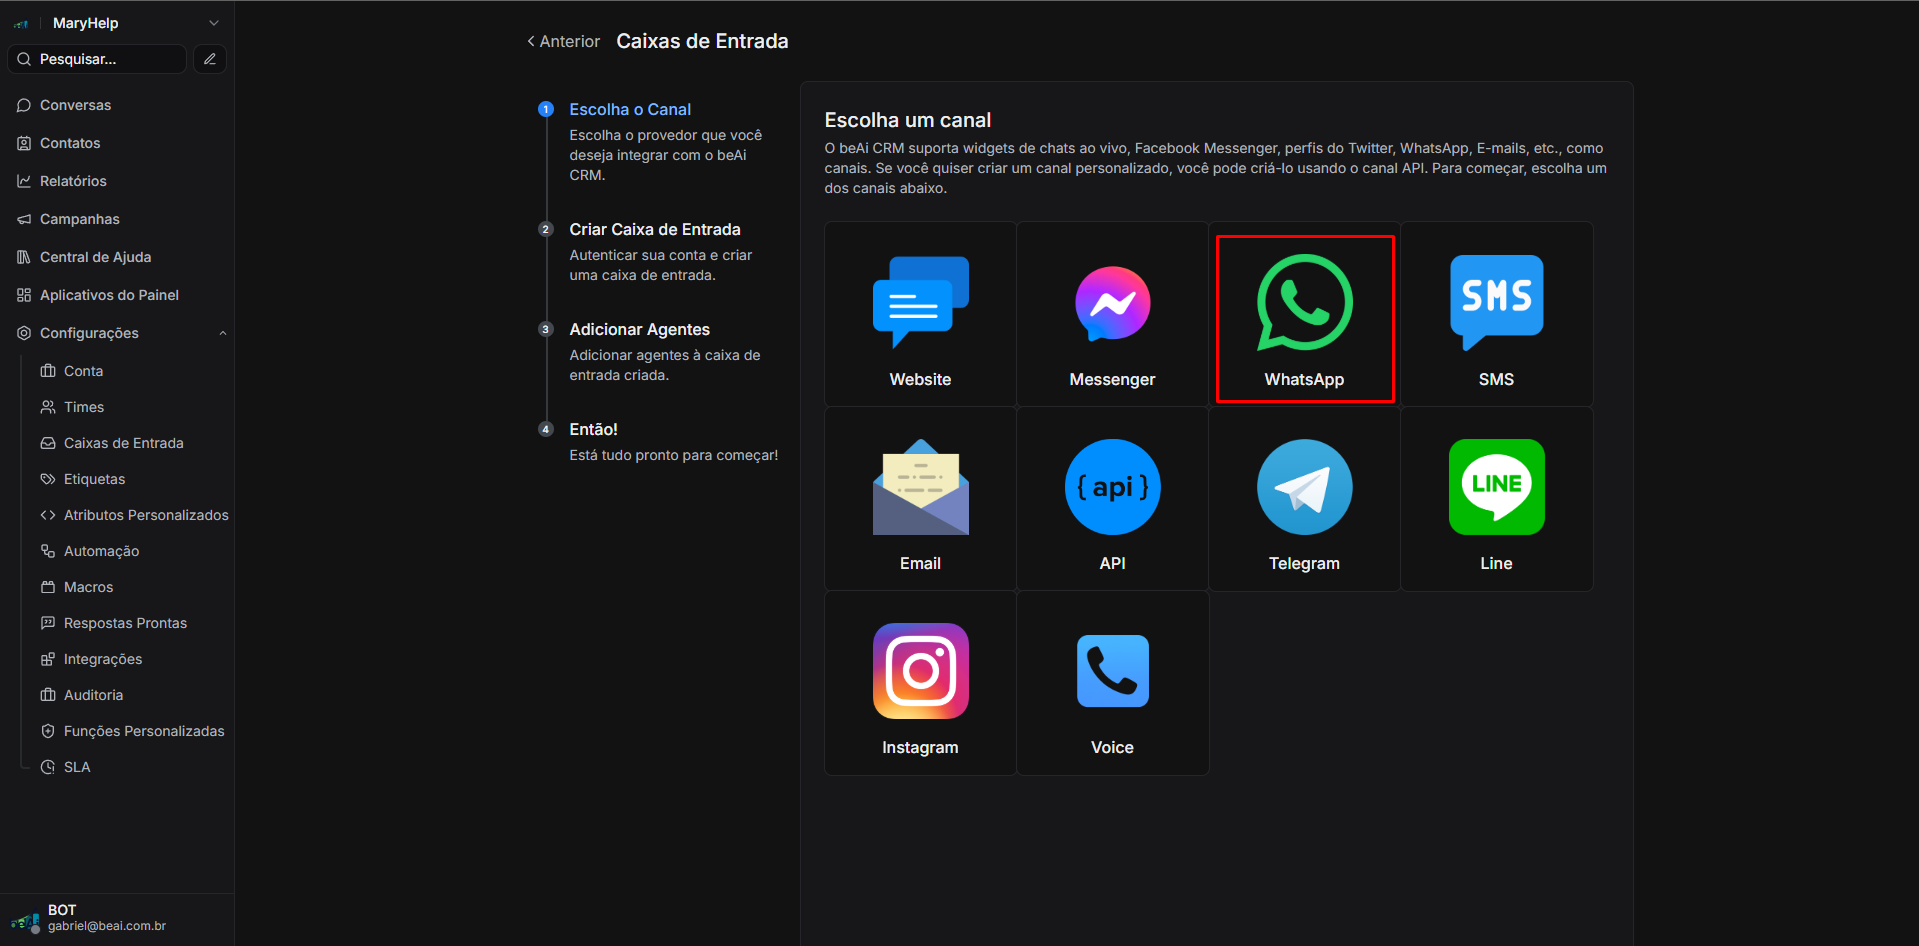The image size is (1919, 946).
Task: Select the WhatsApp channel icon
Action: pos(1304,303)
